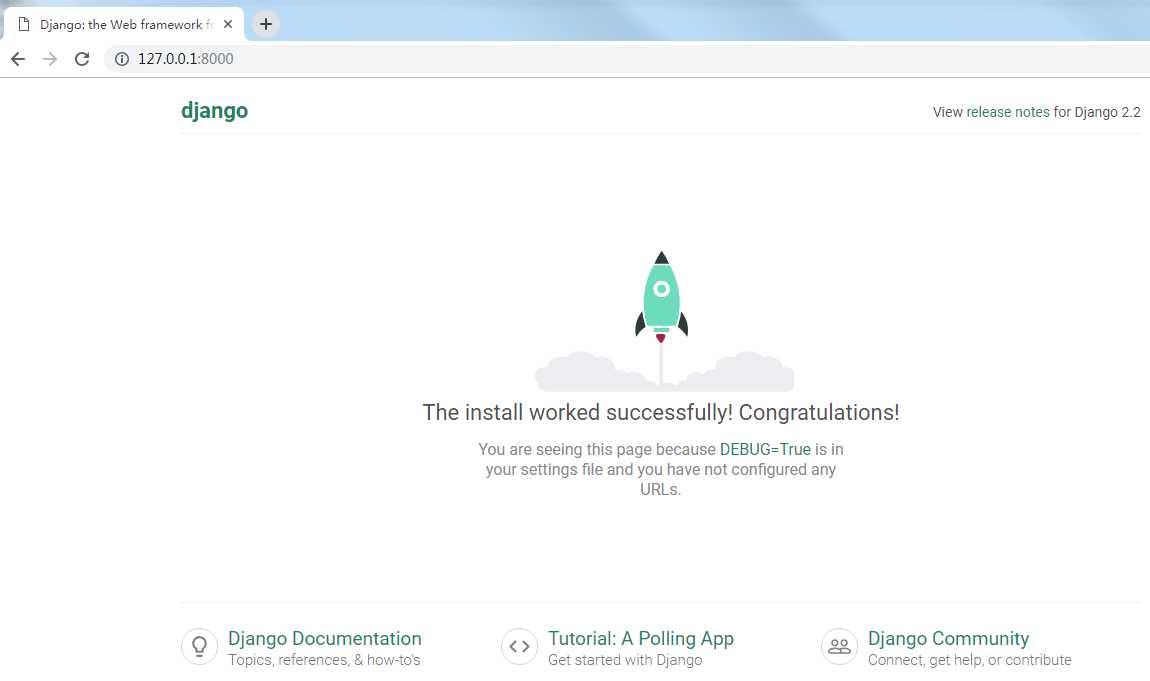The height and width of the screenshot is (681, 1150).
Task: Open Django Community link
Action: point(948,638)
